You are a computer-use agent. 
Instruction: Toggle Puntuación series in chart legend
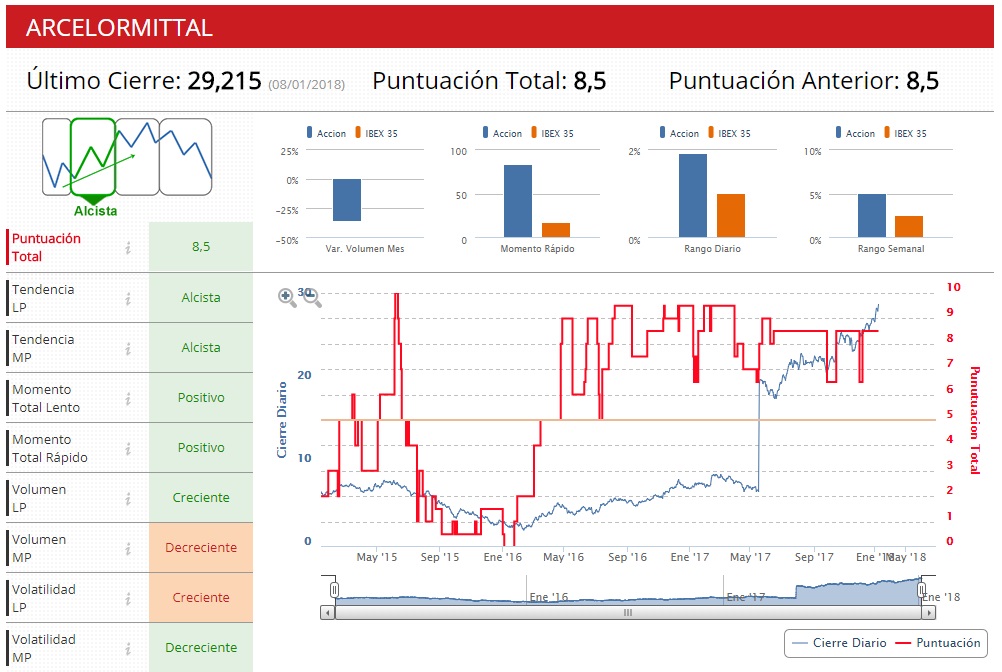[938, 643]
